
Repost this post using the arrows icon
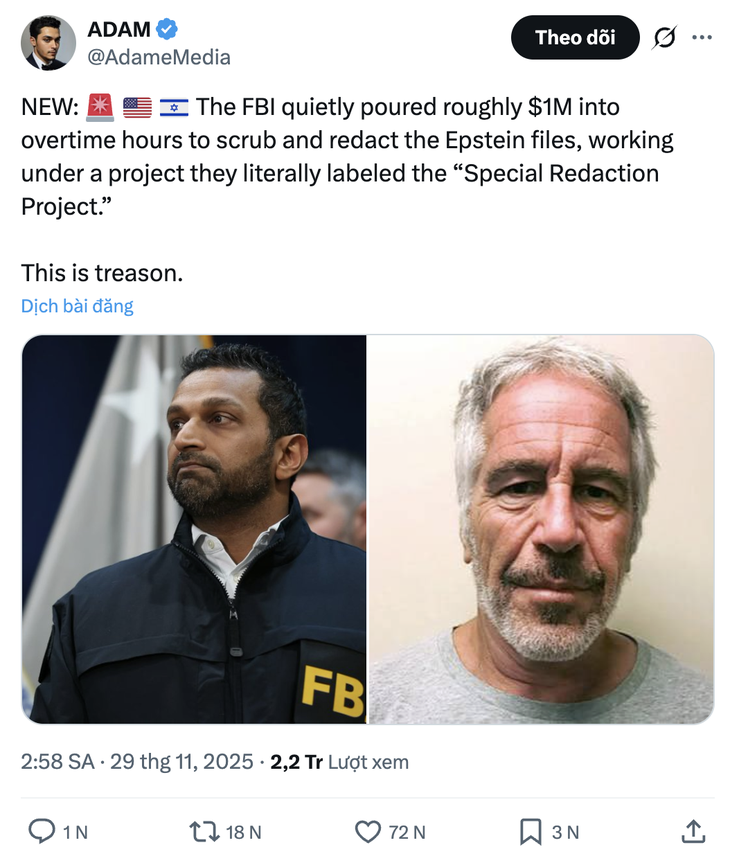click(202, 831)
